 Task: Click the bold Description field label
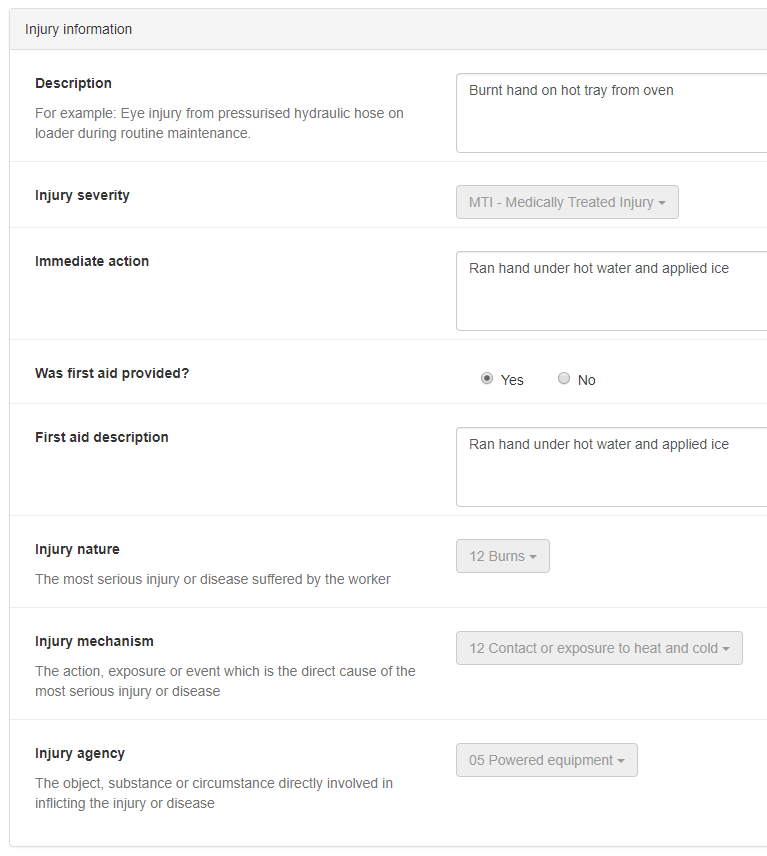(73, 83)
